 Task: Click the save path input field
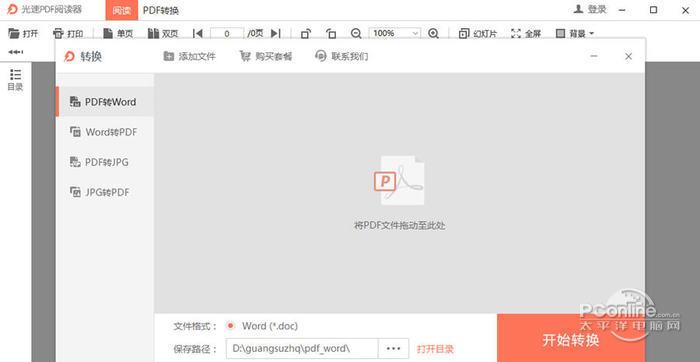302,349
